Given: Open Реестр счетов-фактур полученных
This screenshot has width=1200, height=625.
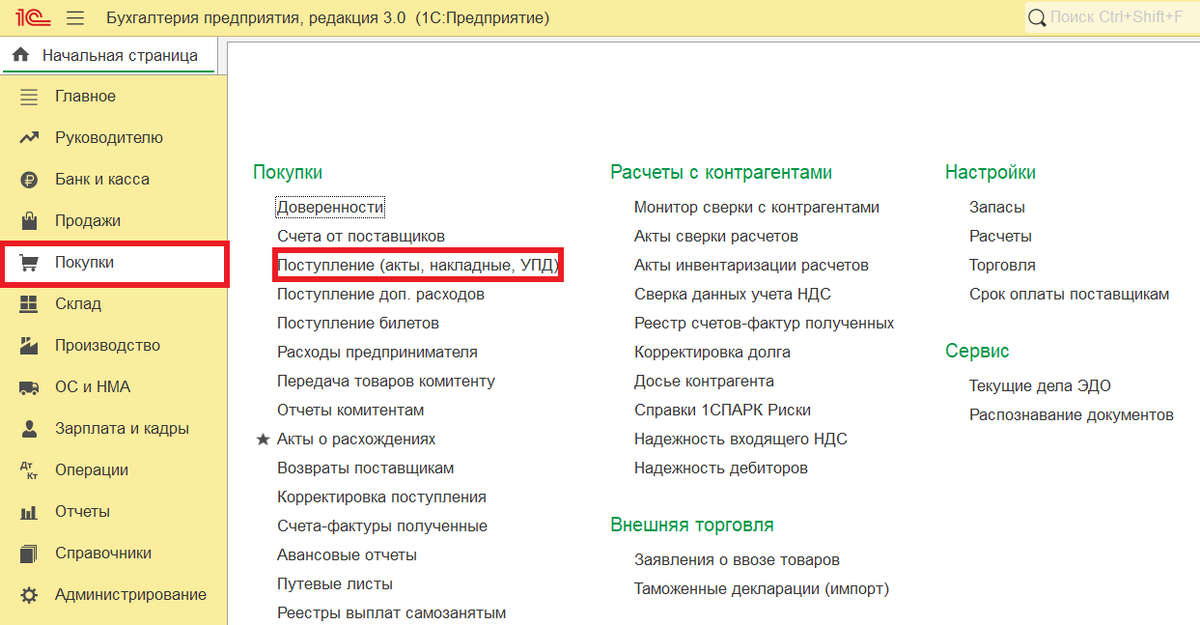Looking at the screenshot, I should (x=764, y=324).
